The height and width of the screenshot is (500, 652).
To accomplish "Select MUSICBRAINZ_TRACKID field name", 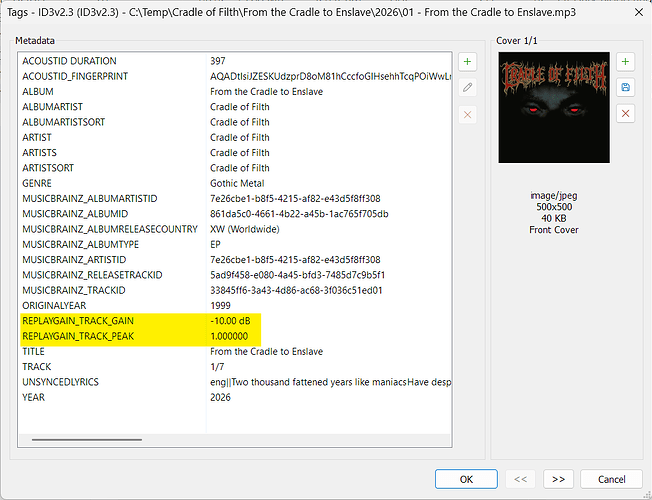I will (74, 290).
